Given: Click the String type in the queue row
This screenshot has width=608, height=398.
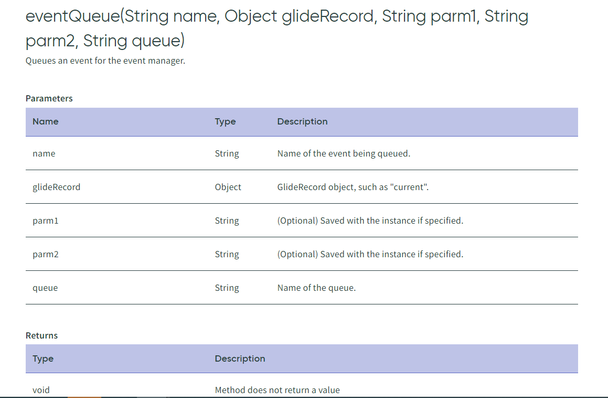Looking at the screenshot, I should (x=227, y=288).
